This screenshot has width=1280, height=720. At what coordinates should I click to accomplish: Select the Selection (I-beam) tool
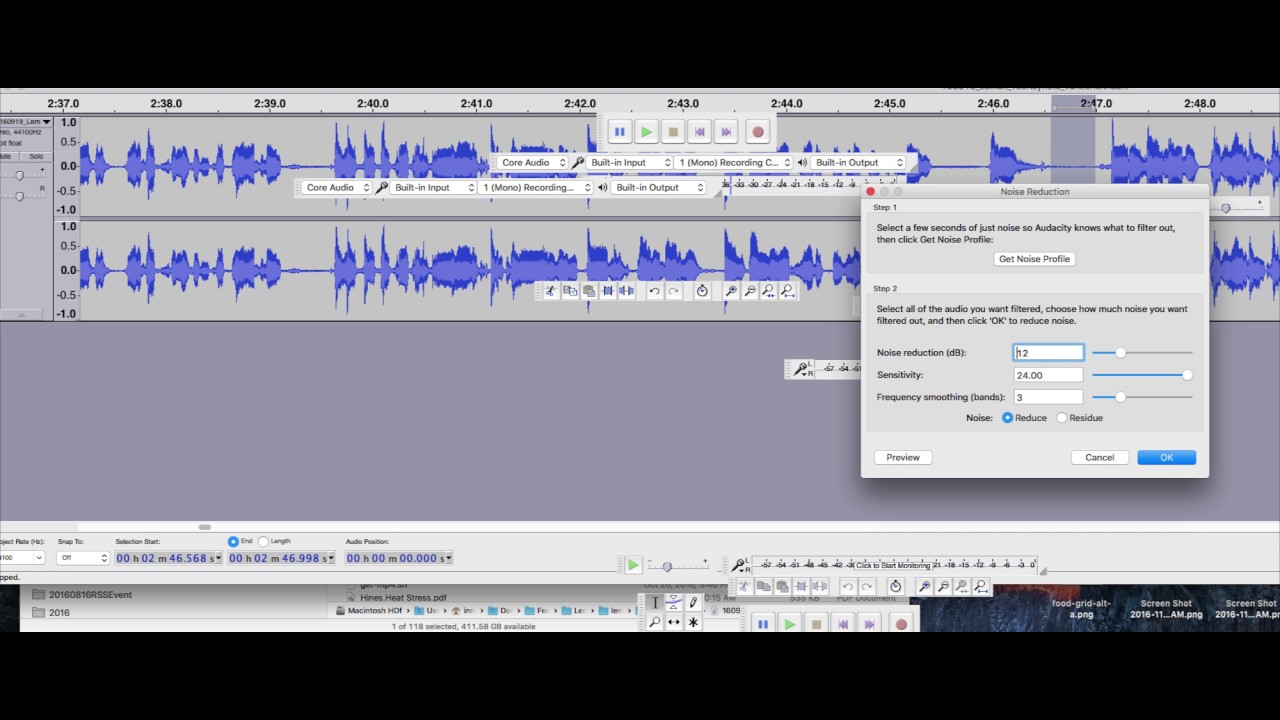click(655, 603)
